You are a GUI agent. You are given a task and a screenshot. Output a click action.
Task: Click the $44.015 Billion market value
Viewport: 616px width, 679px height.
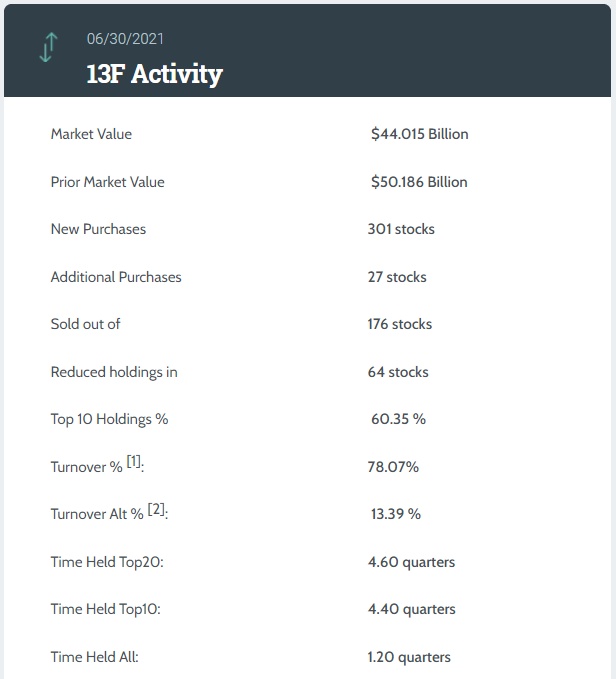419,134
